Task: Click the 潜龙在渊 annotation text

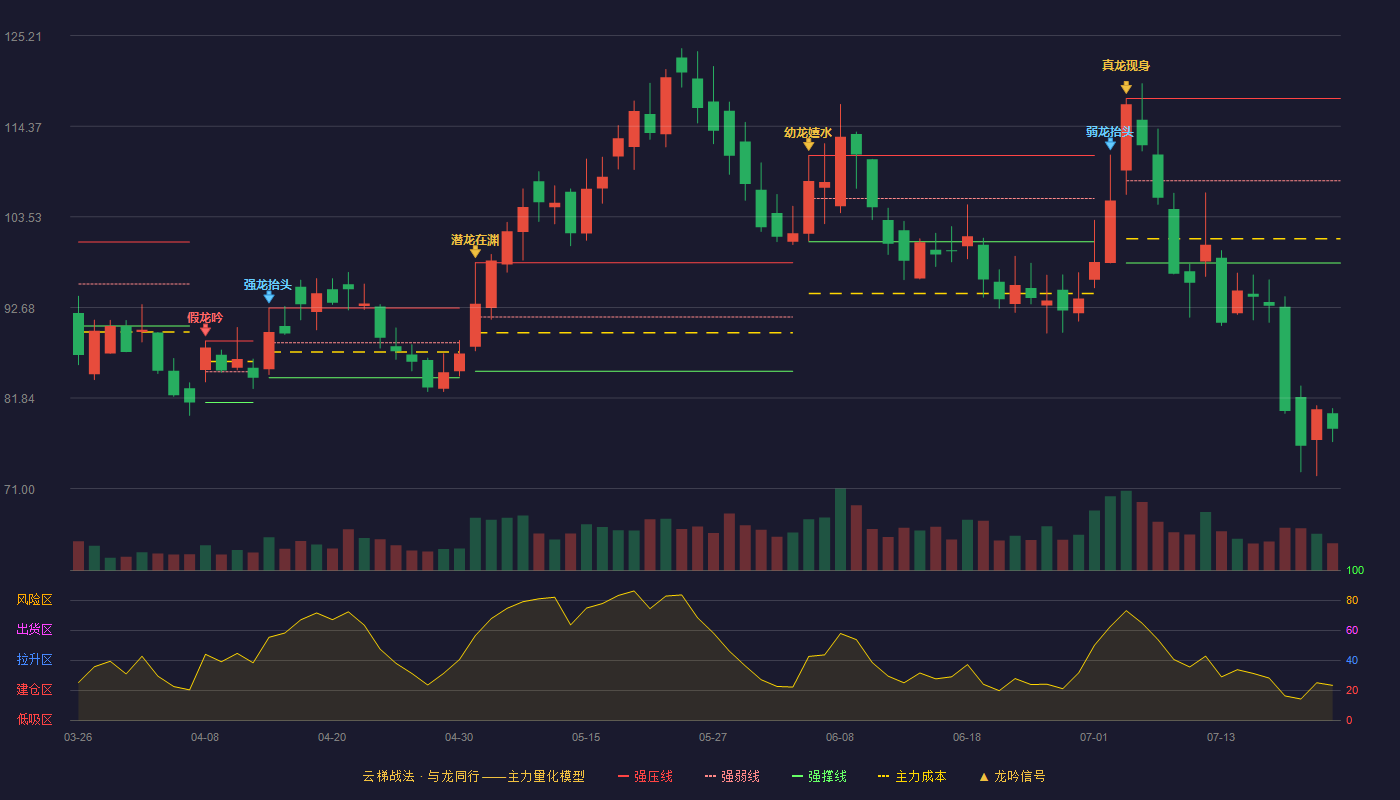Action: (x=475, y=239)
